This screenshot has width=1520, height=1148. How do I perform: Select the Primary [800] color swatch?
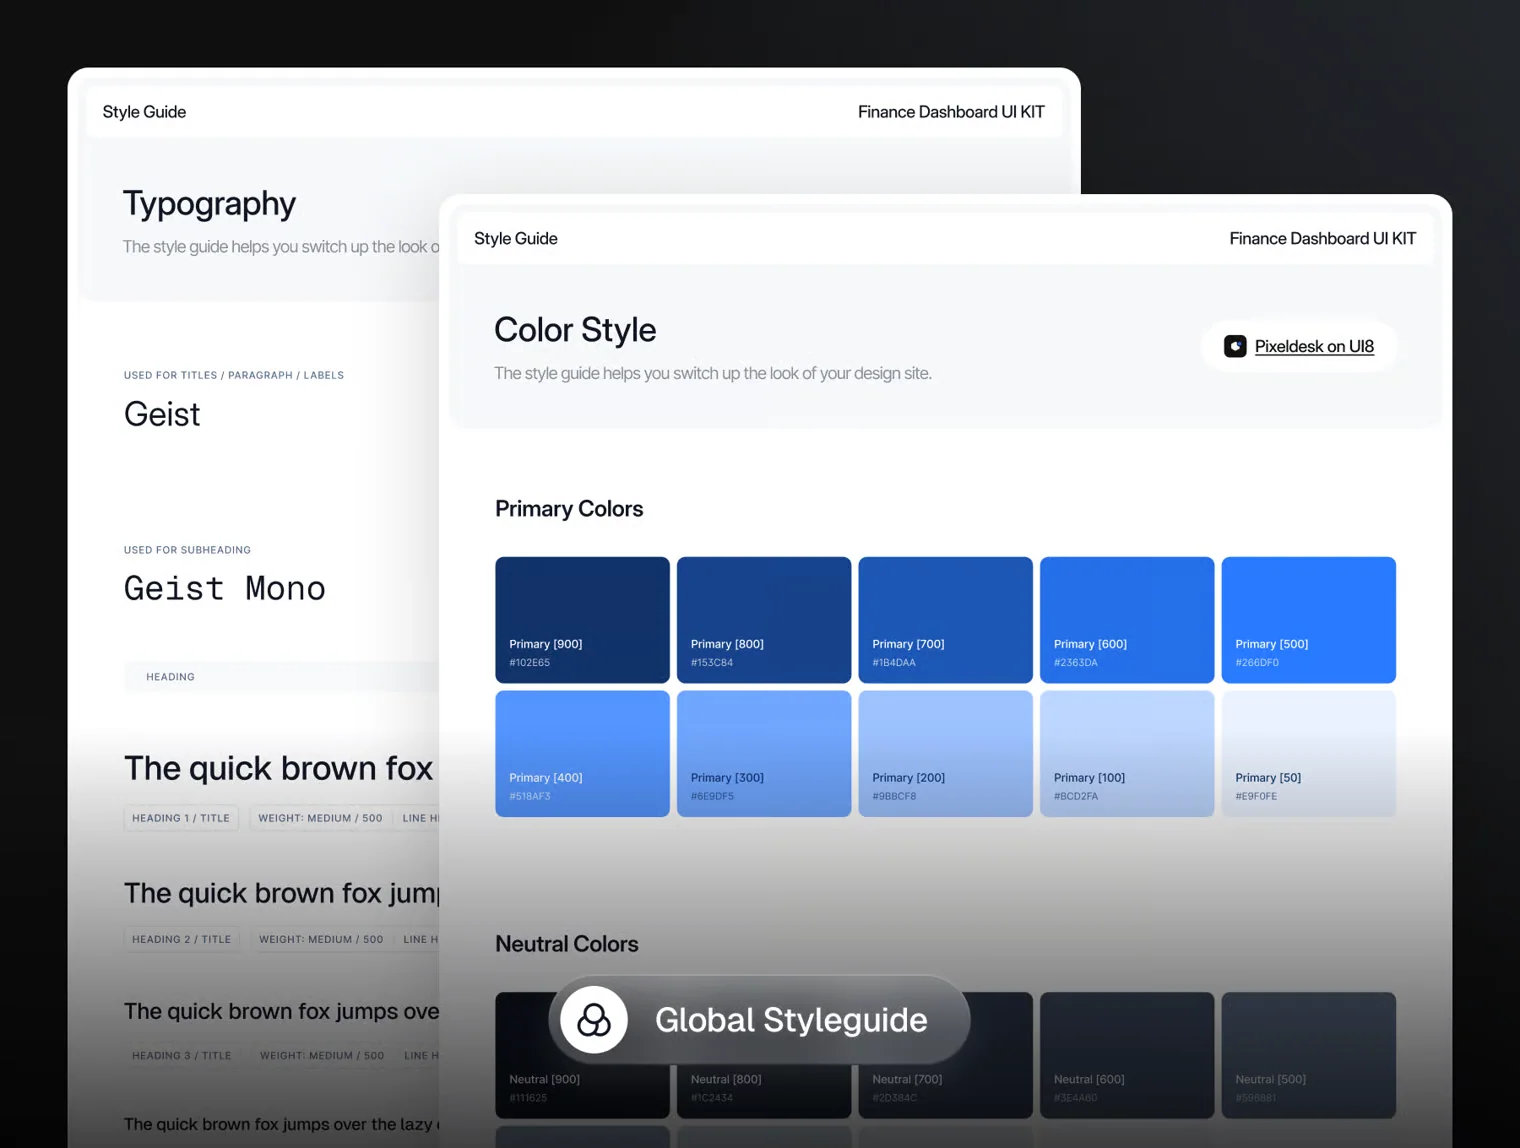tap(764, 620)
